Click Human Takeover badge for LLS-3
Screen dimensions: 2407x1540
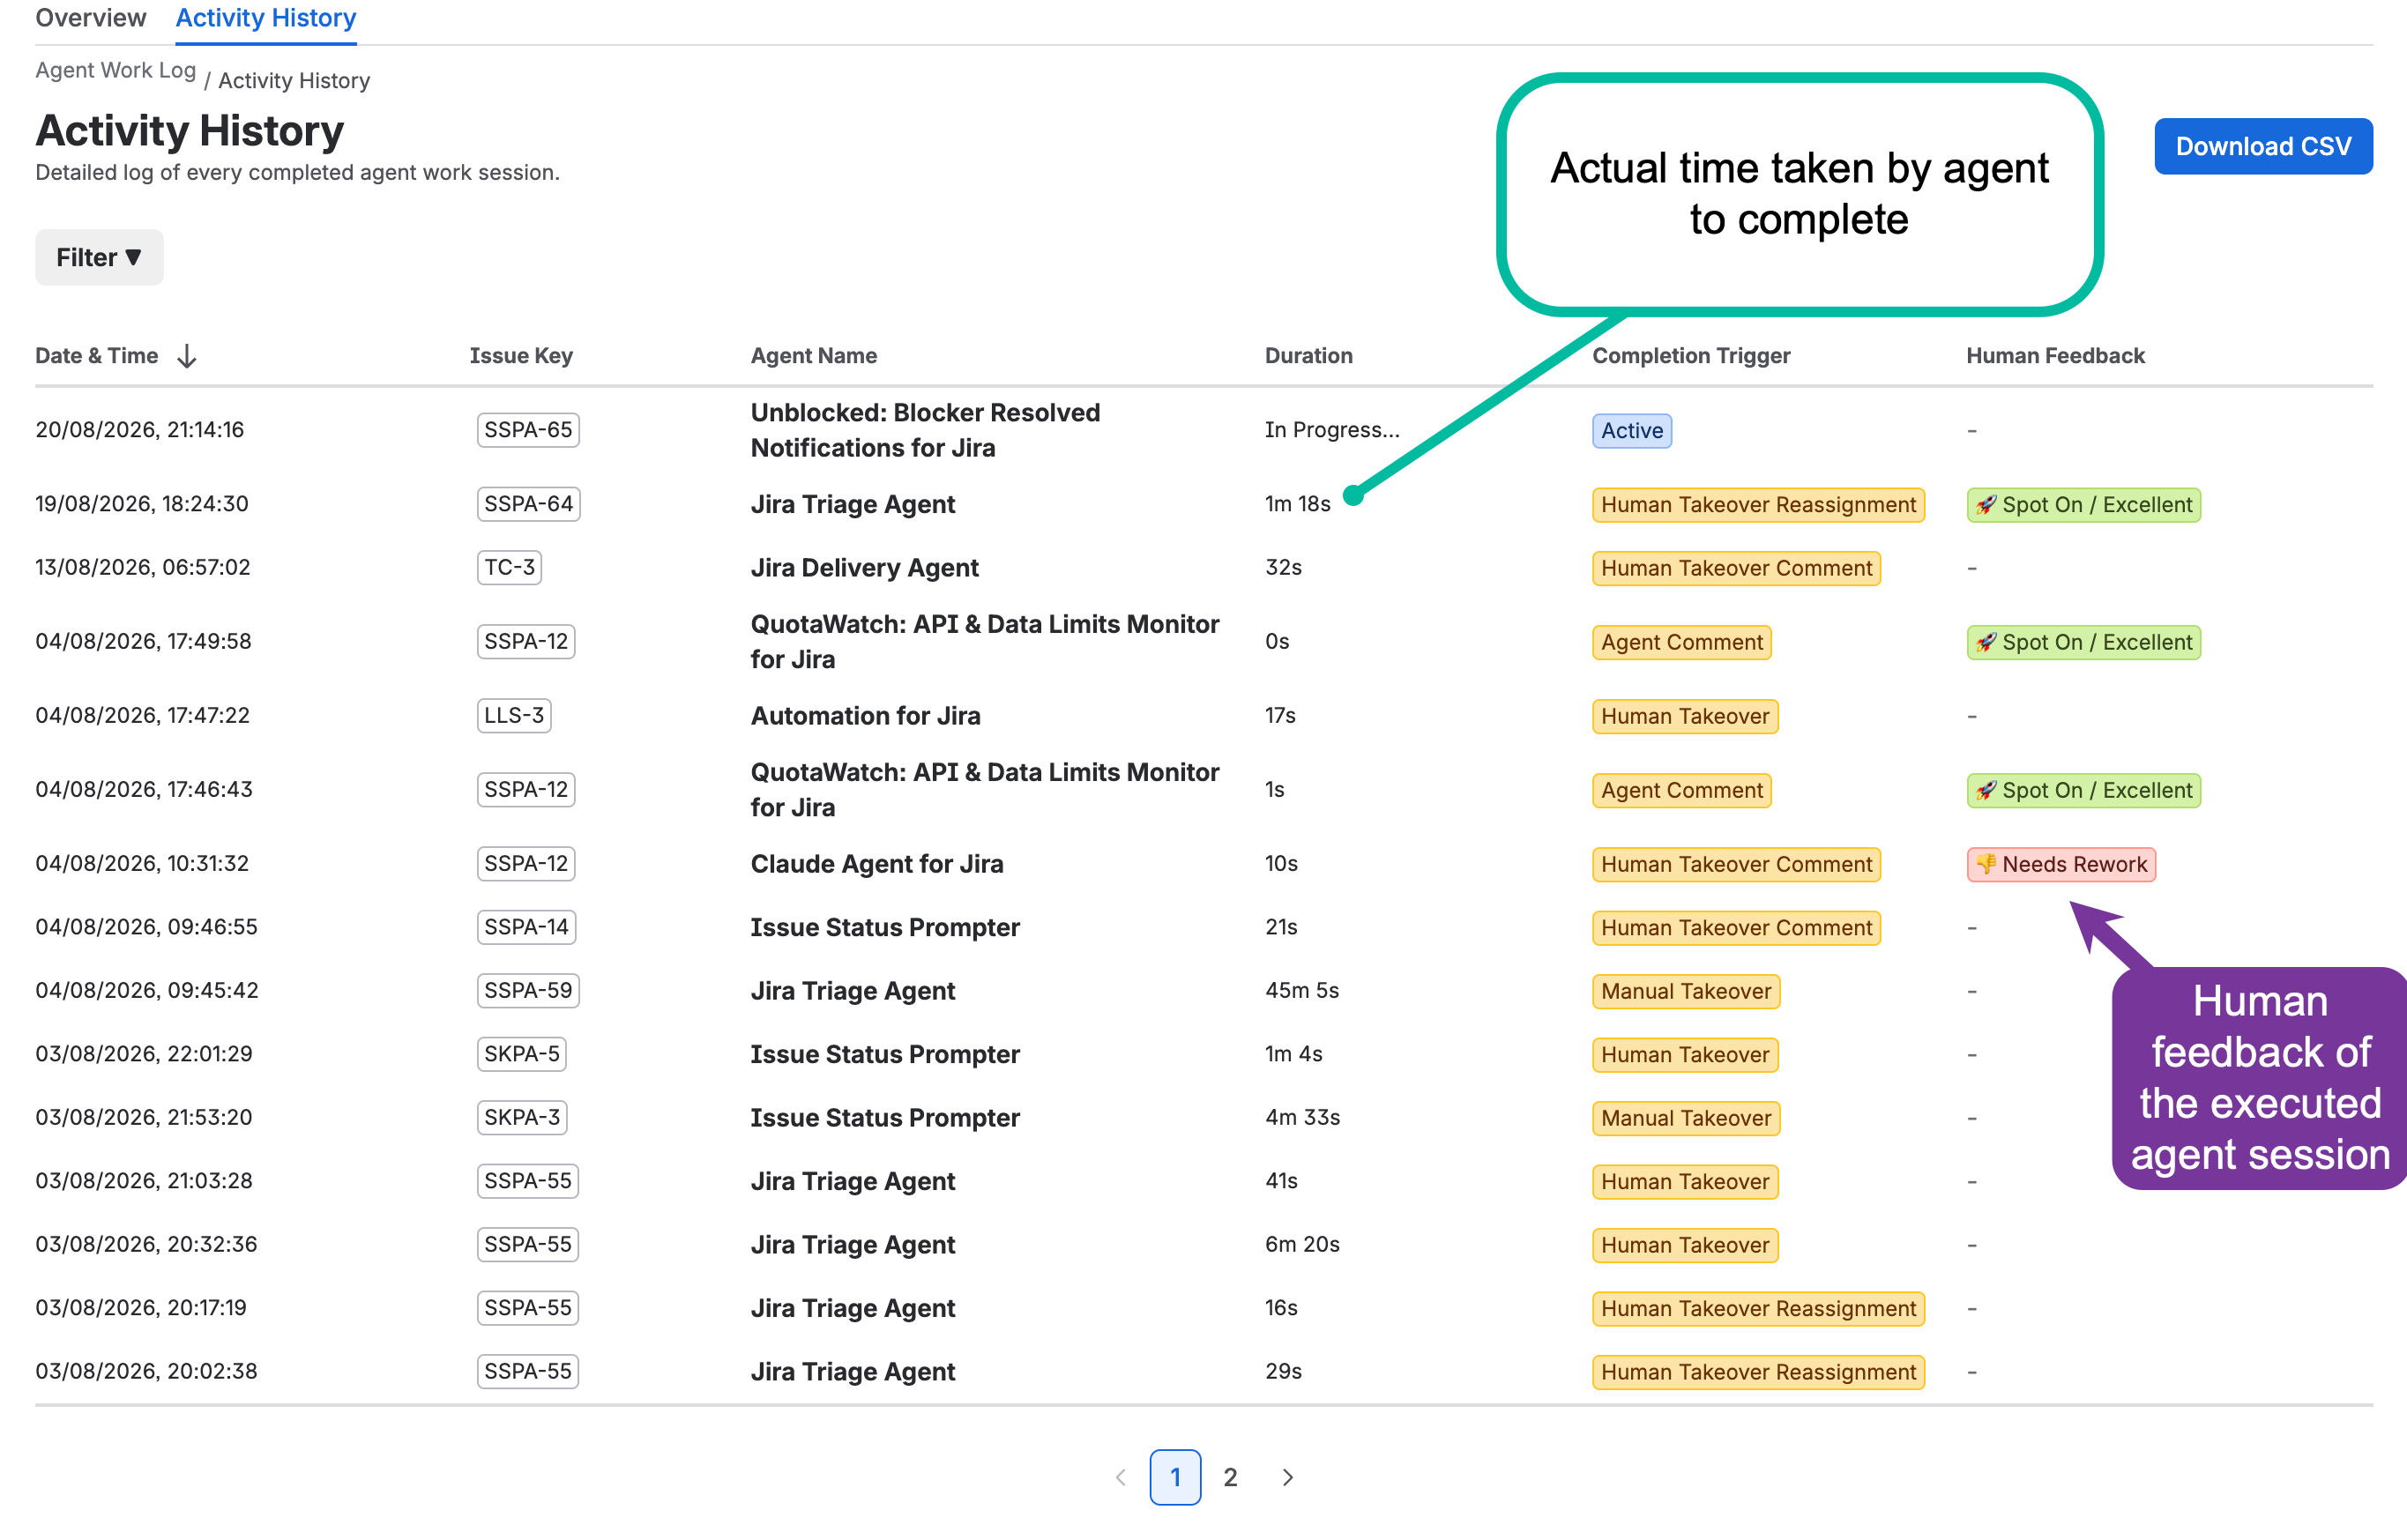click(x=1685, y=717)
